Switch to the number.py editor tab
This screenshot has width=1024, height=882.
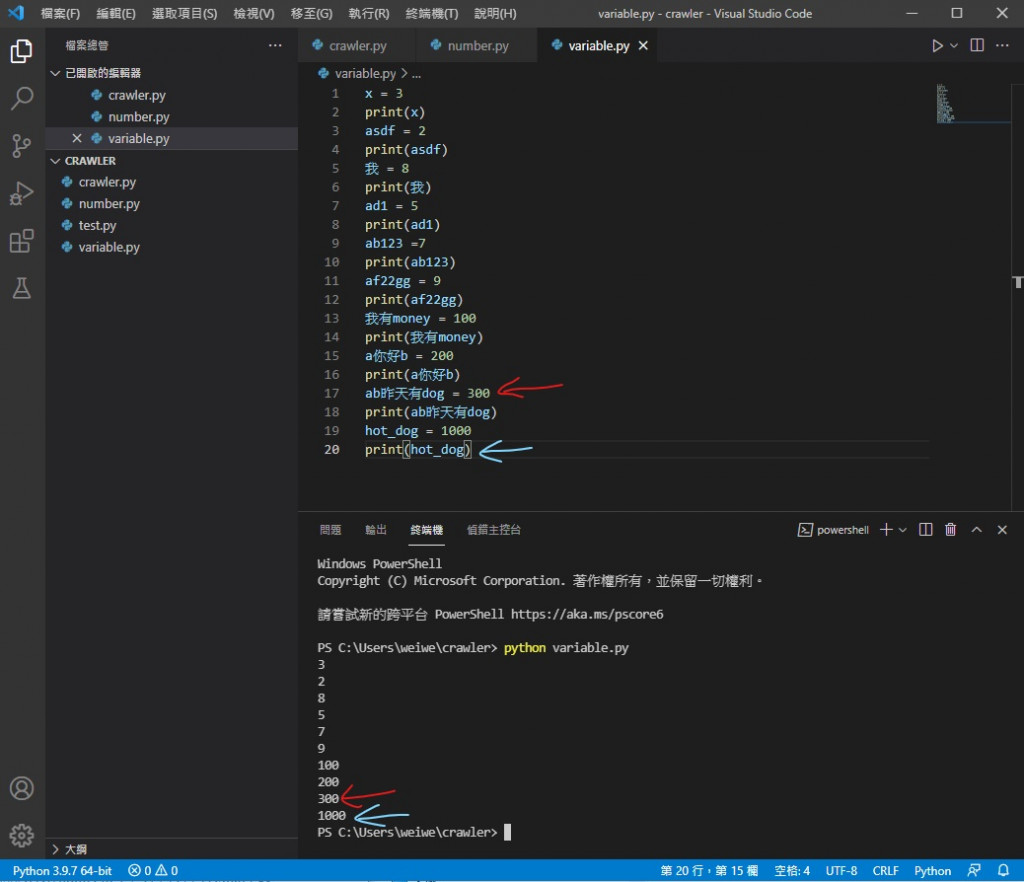pyautogui.click(x=477, y=46)
